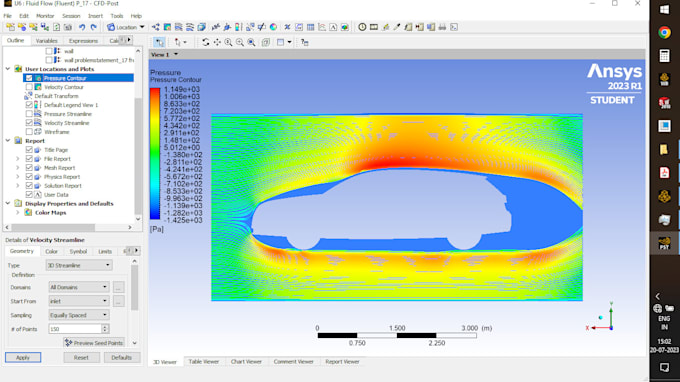Click the # of Points input field
This screenshot has width=680, height=382.
[75, 329]
